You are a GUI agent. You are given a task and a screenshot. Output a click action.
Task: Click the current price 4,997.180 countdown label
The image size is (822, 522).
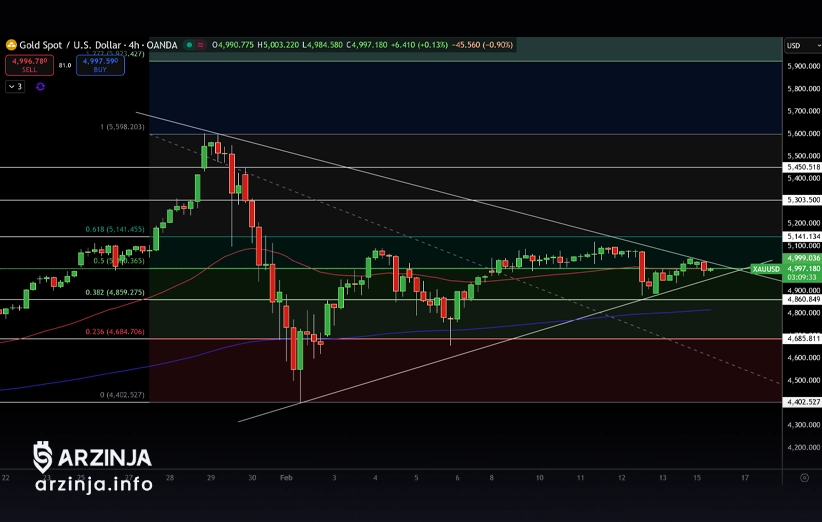pos(802,268)
